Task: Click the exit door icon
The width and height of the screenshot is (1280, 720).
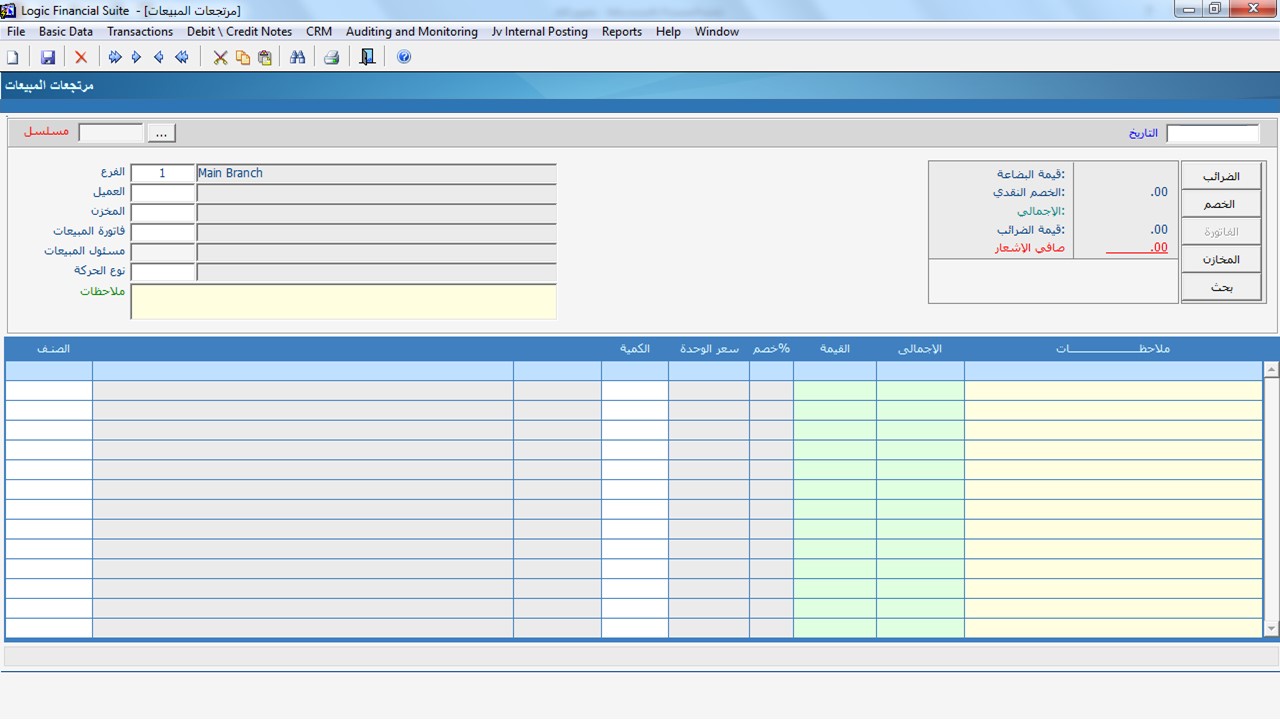Action: (x=367, y=57)
